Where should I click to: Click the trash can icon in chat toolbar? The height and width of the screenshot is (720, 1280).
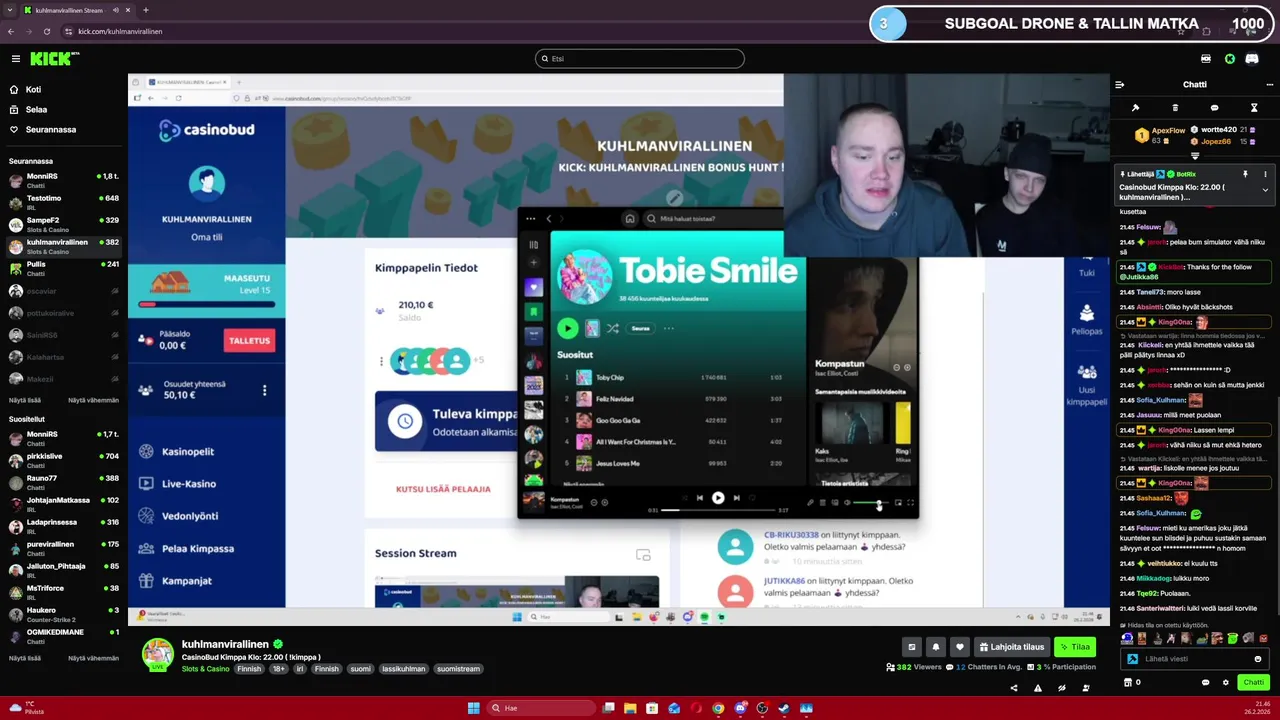[1175, 108]
